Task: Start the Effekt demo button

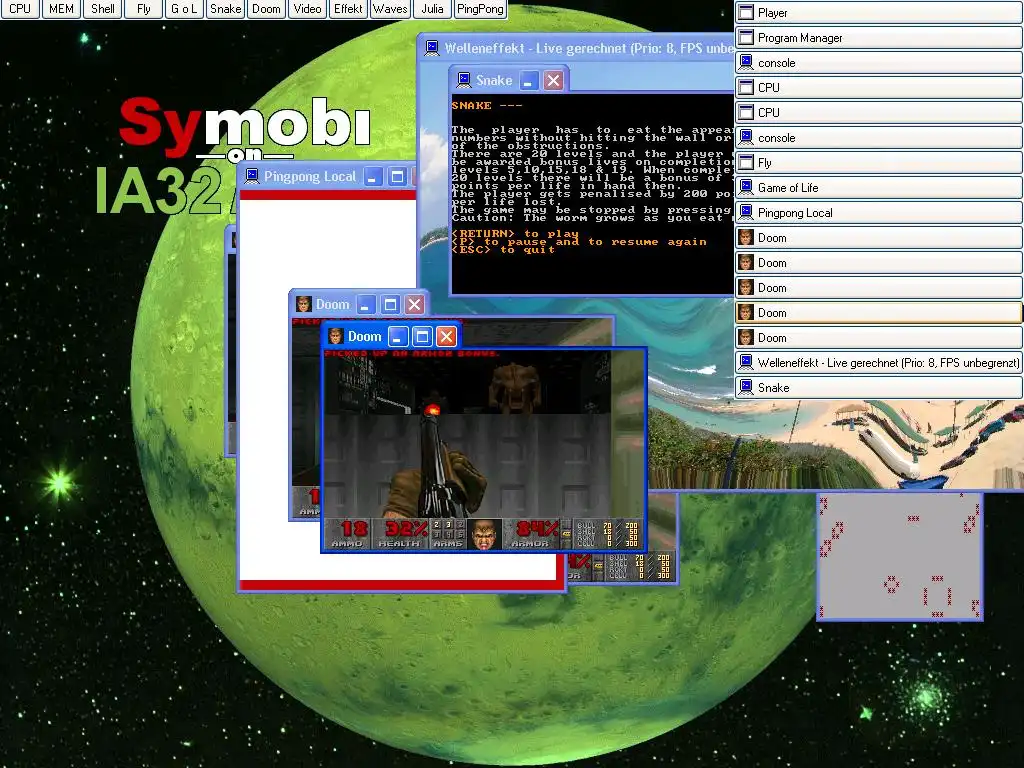Action: (348, 9)
